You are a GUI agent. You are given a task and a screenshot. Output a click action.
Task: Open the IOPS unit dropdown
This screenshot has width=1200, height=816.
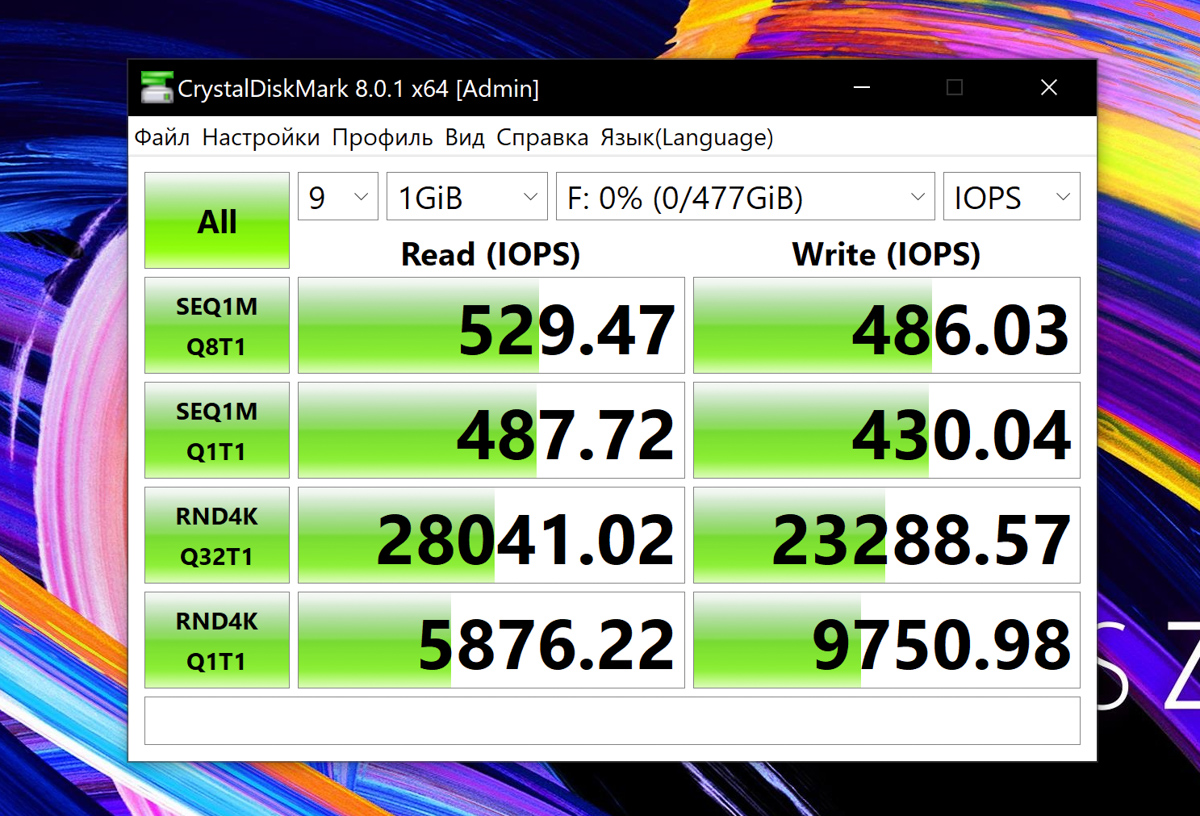click(x=1012, y=197)
